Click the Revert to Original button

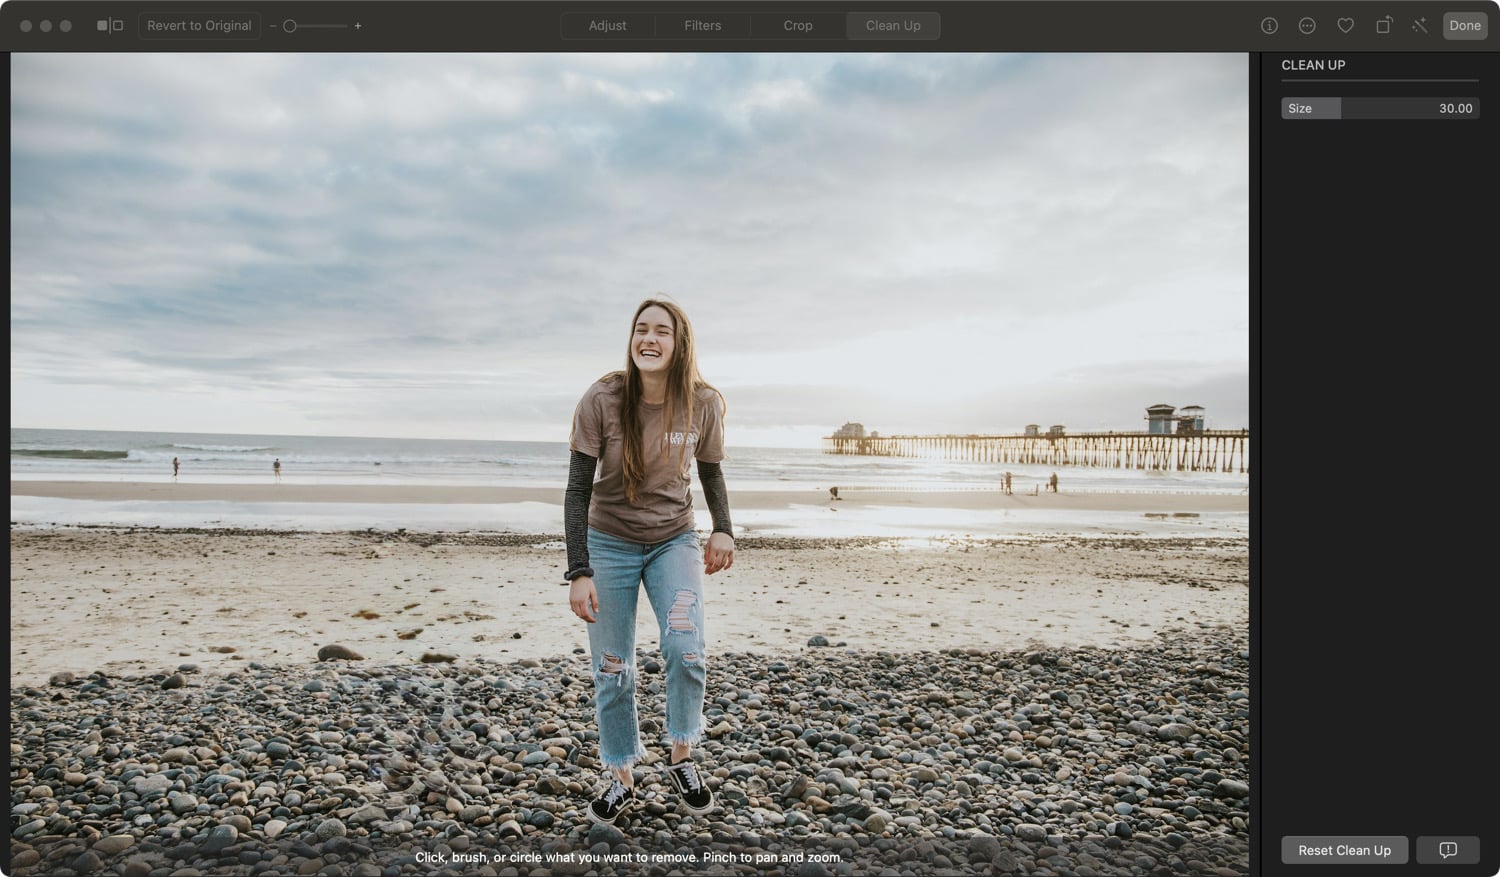[199, 26]
